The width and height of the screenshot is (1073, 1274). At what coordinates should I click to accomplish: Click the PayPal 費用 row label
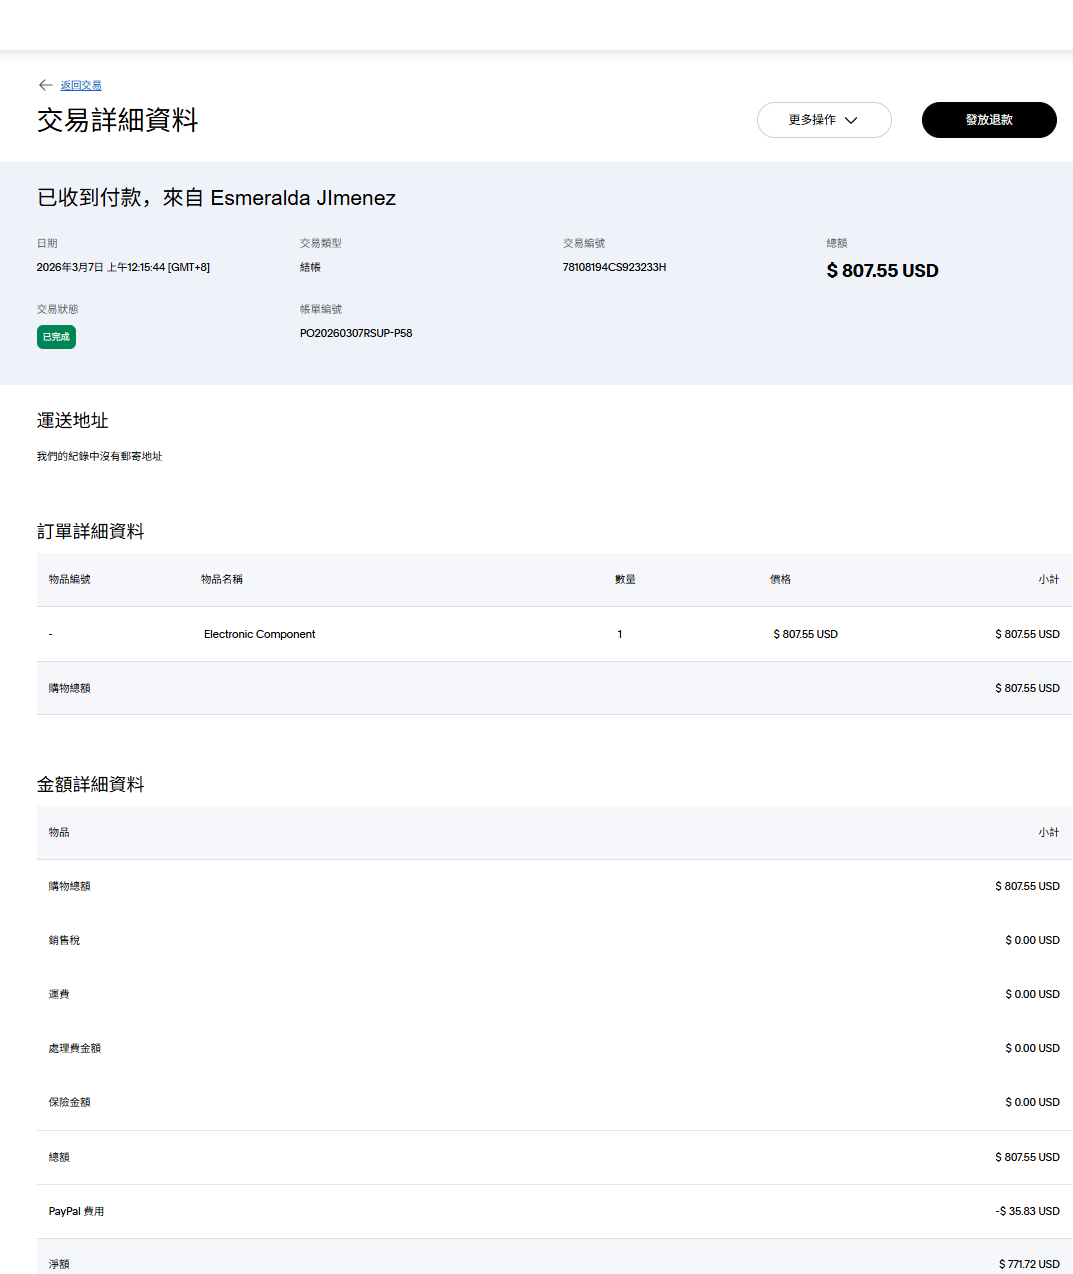pyautogui.click(x=76, y=1211)
